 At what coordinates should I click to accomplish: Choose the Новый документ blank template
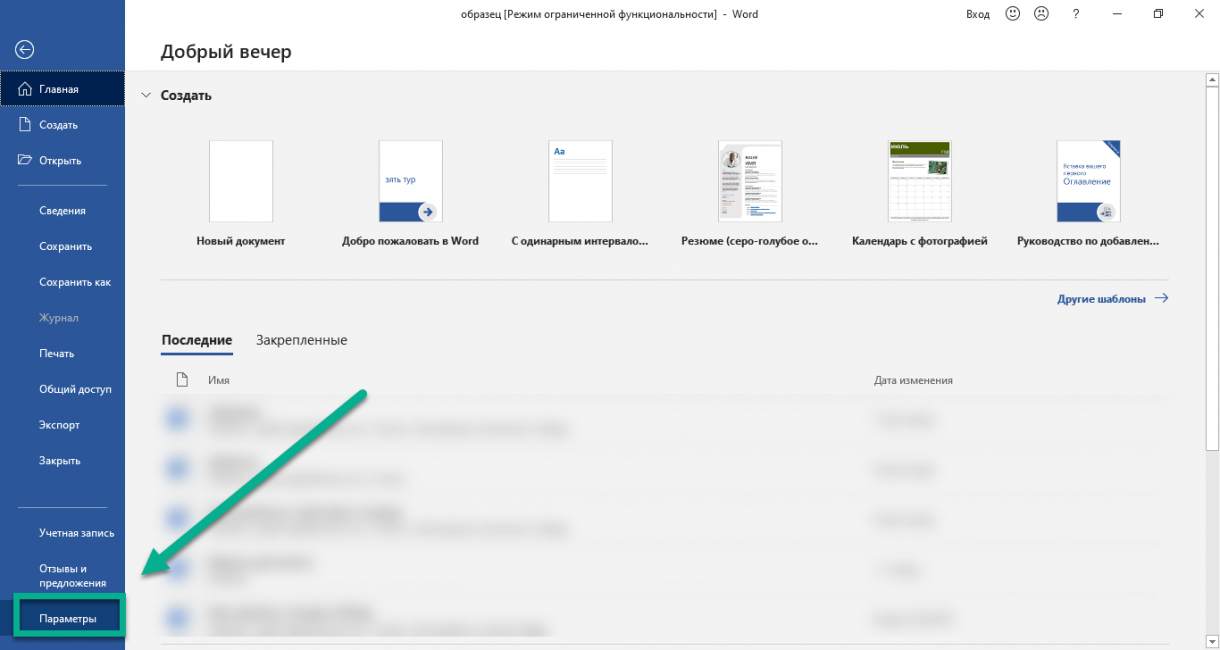[x=241, y=182]
